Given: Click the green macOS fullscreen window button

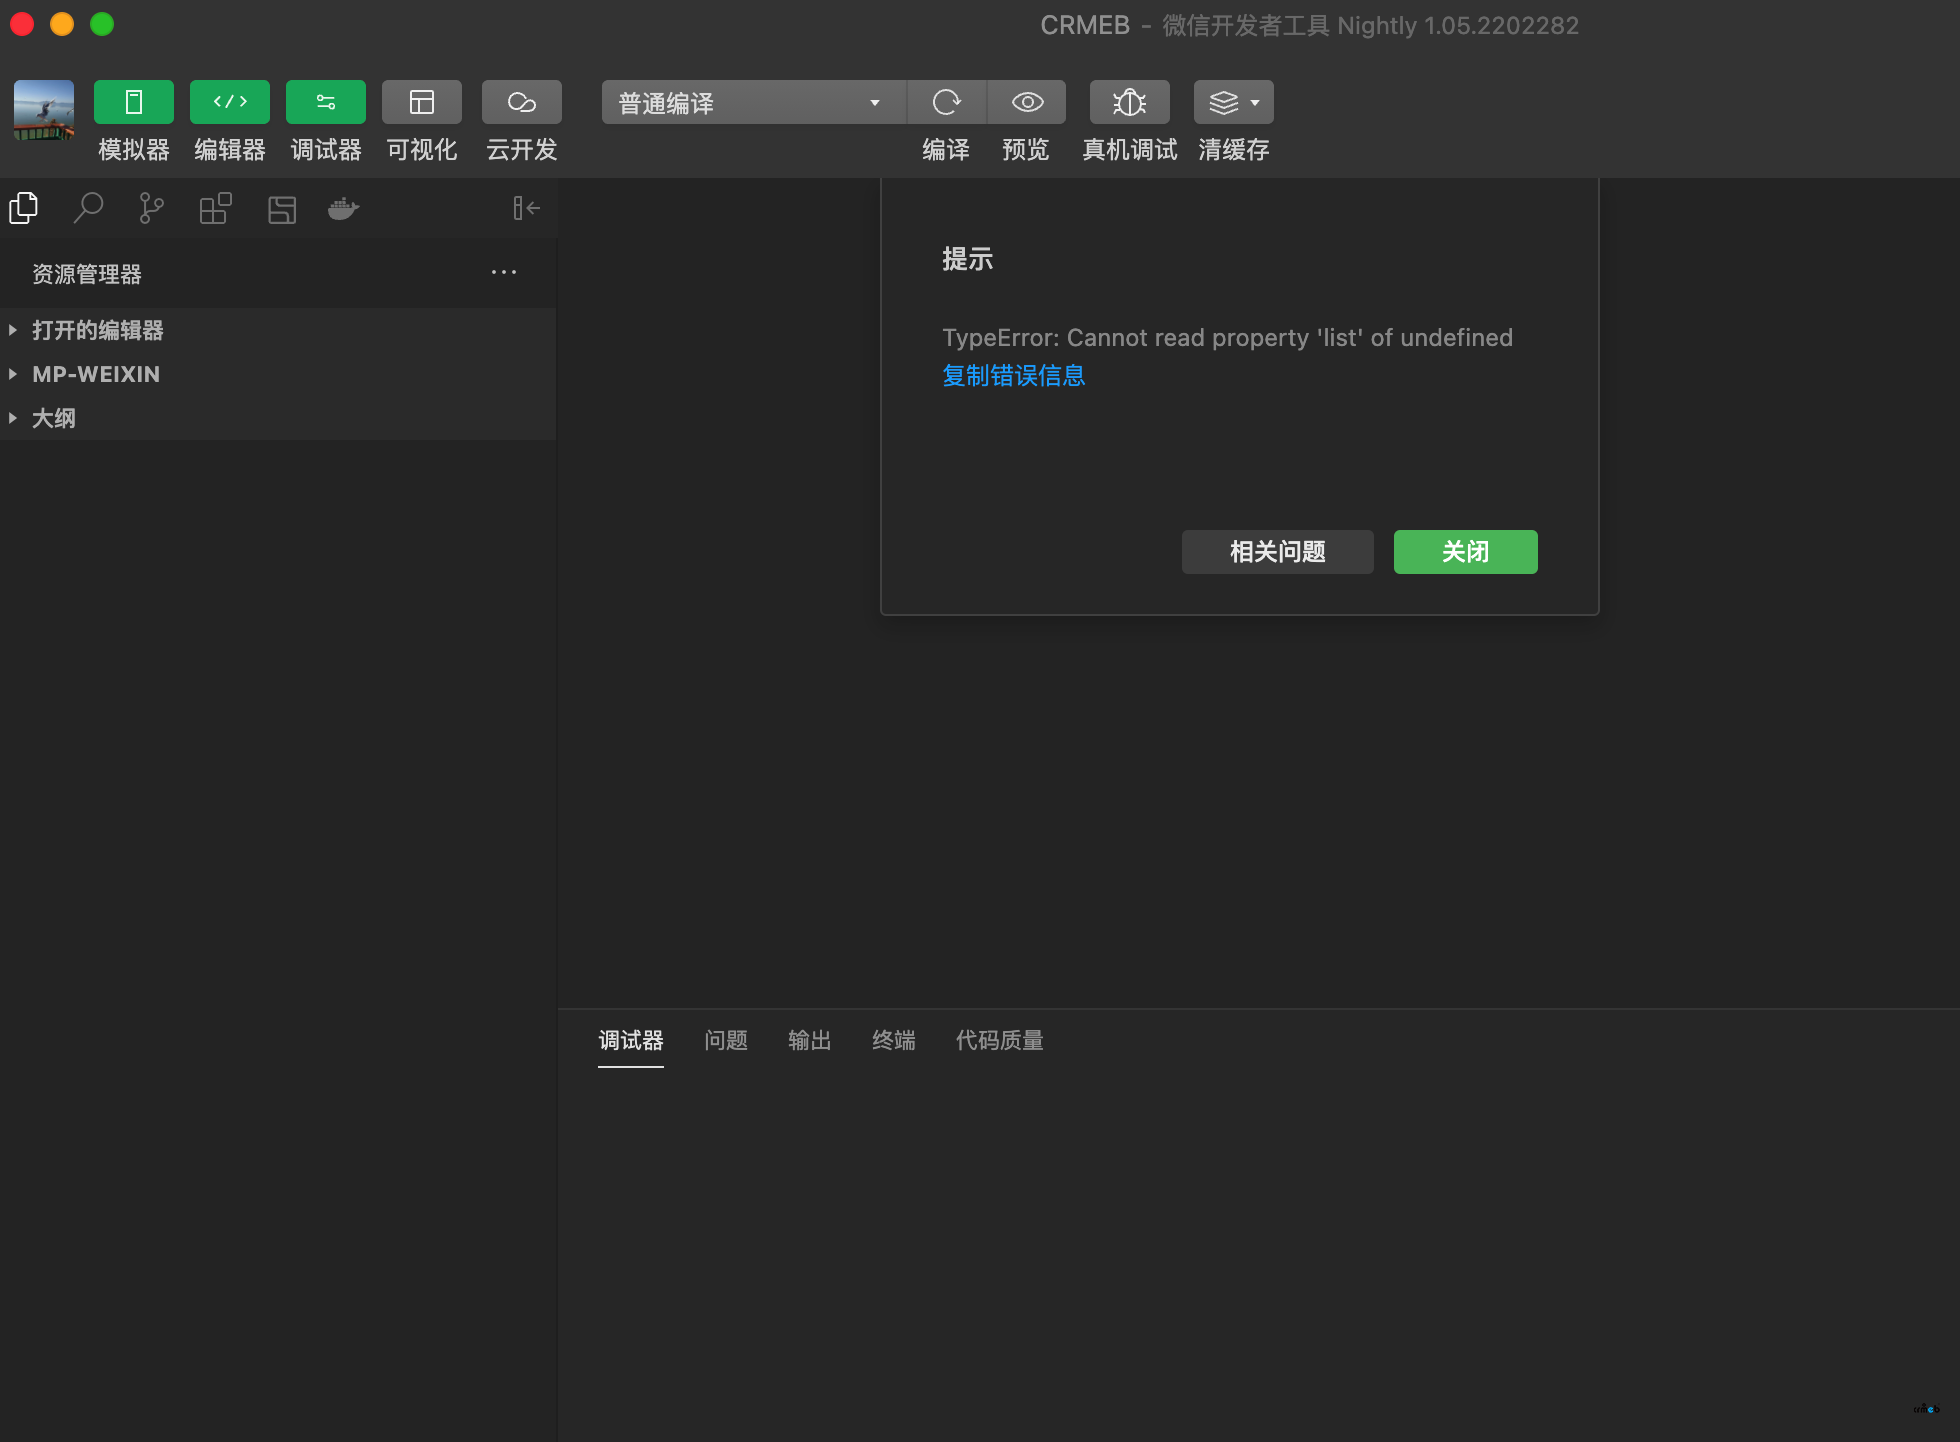Looking at the screenshot, I should [102, 24].
